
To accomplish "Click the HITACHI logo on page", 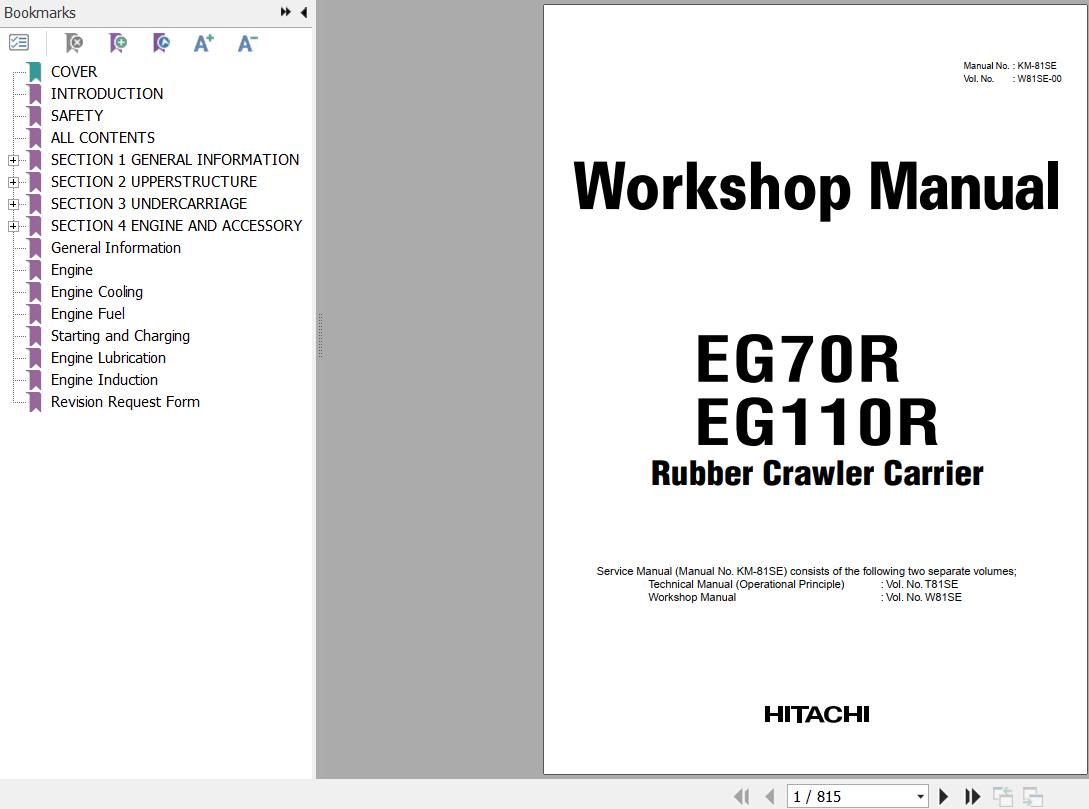I will pyautogui.click(x=817, y=715).
